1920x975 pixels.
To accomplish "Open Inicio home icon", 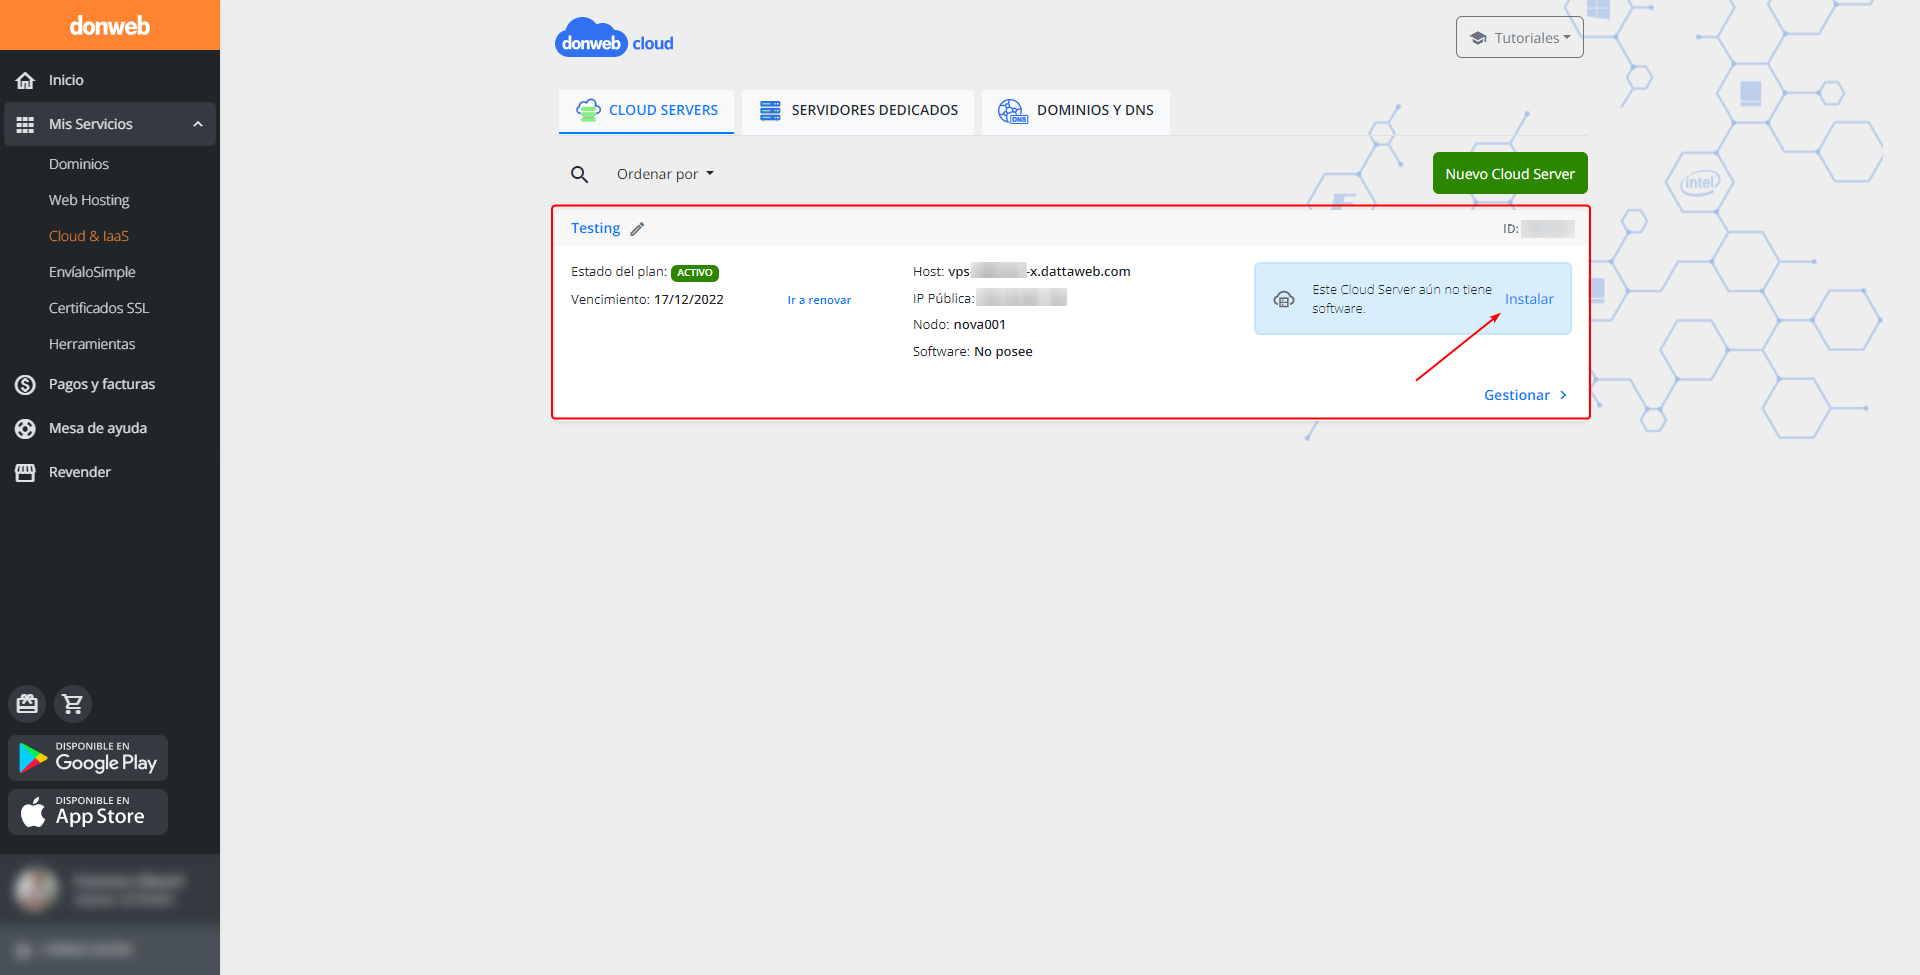I will tap(25, 80).
